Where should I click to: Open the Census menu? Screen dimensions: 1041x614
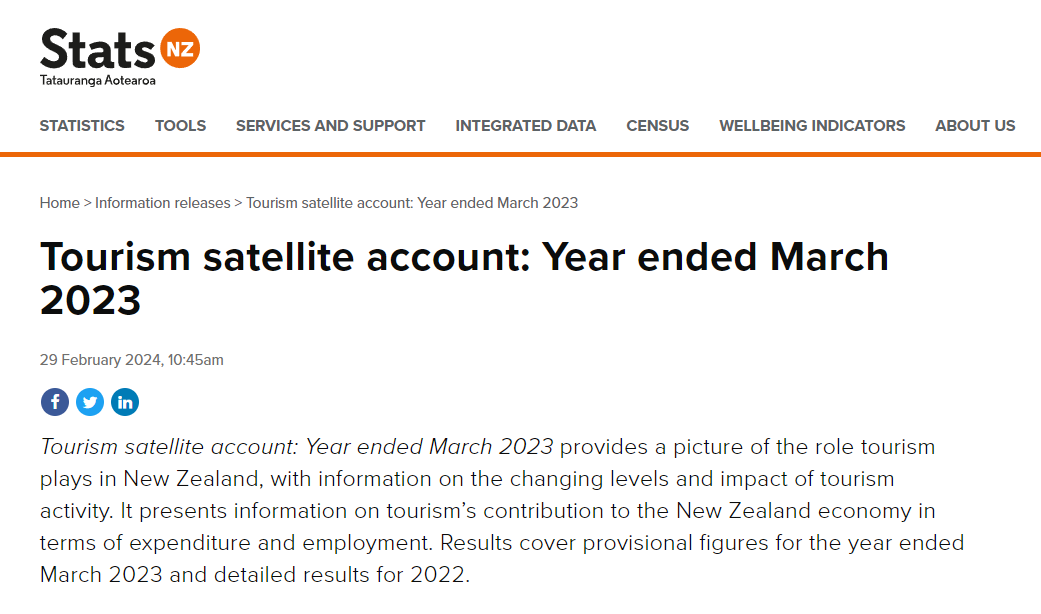click(x=658, y=125)
